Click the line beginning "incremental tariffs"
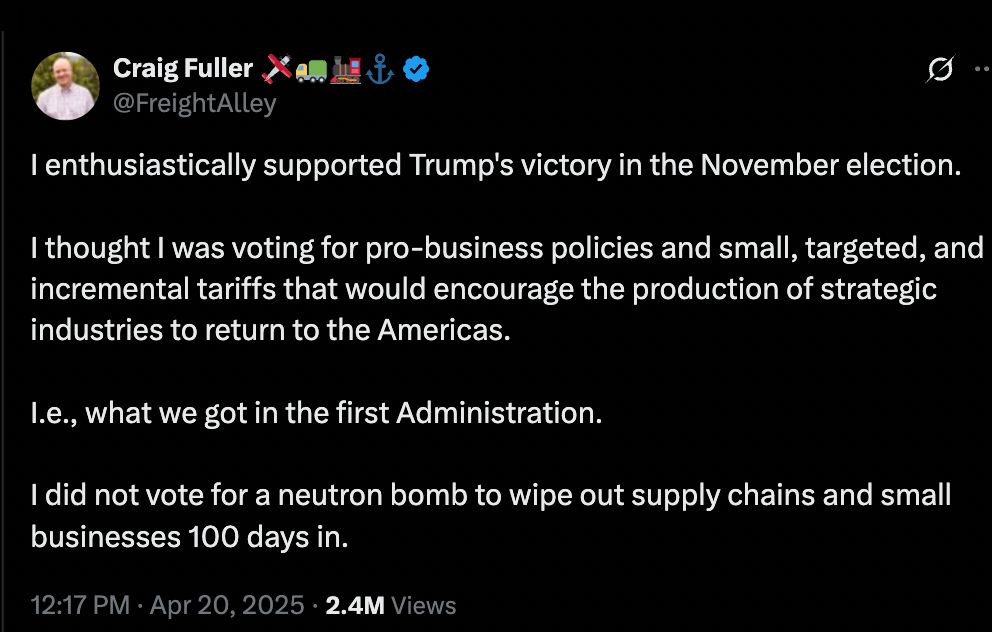The width and height of the screenshot is (992, 632). click(x=484, y=288)
